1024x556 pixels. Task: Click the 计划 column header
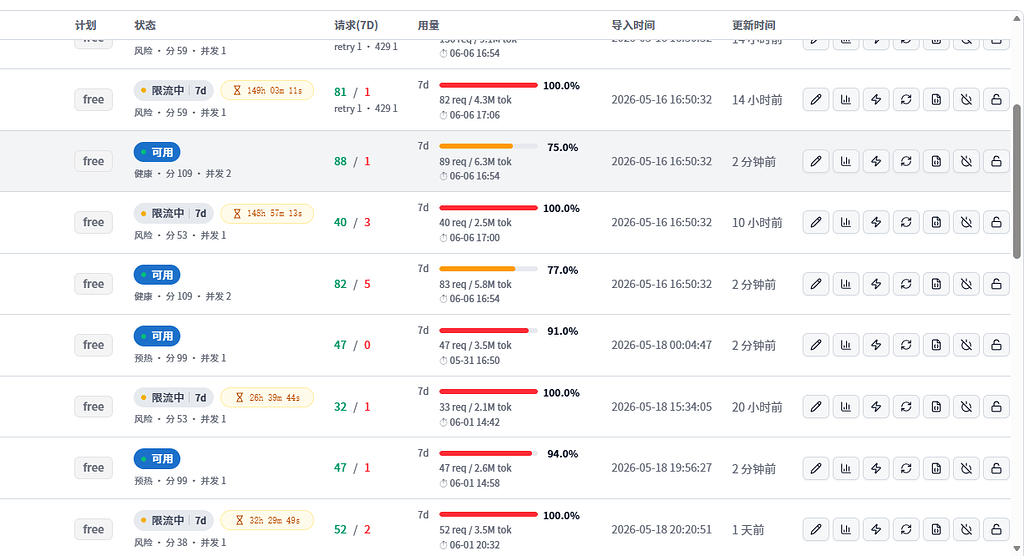point(86,25)
